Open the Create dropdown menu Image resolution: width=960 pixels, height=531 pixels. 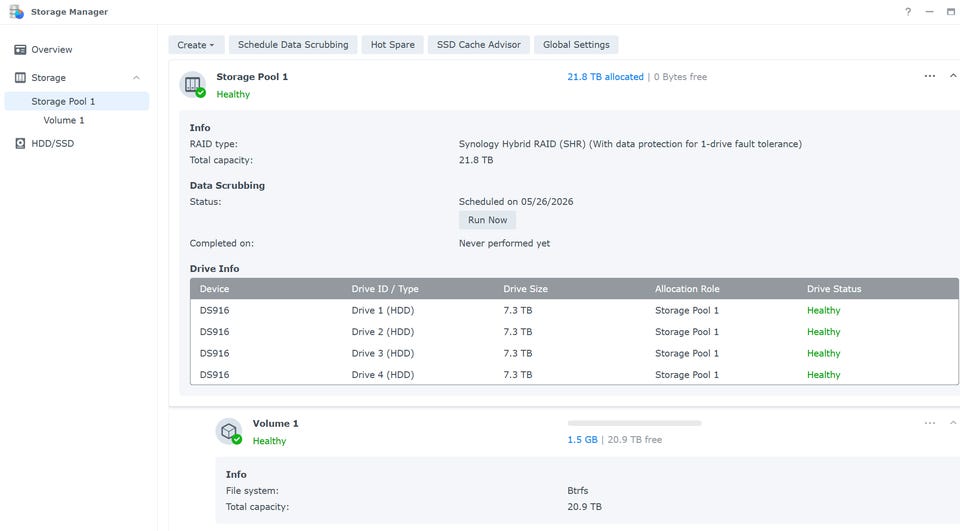pos(196,45)
